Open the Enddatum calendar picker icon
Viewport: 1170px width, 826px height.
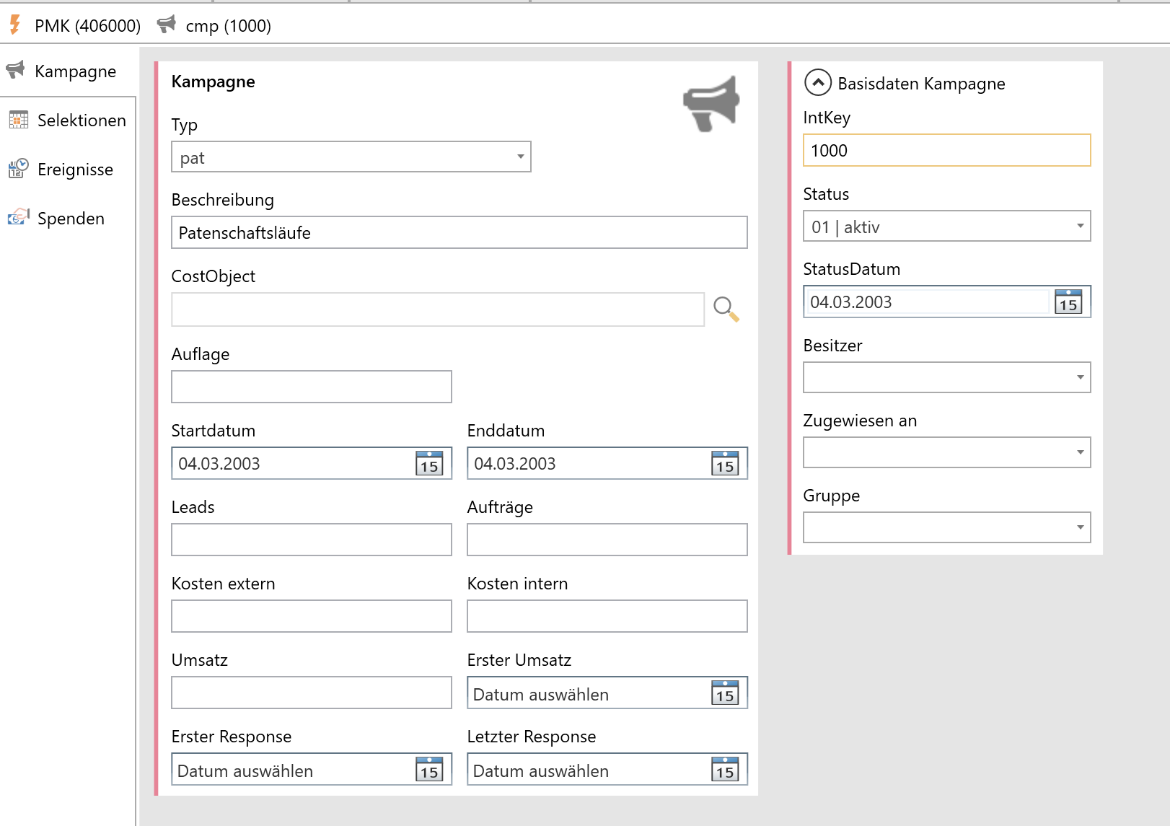point(724,464)
